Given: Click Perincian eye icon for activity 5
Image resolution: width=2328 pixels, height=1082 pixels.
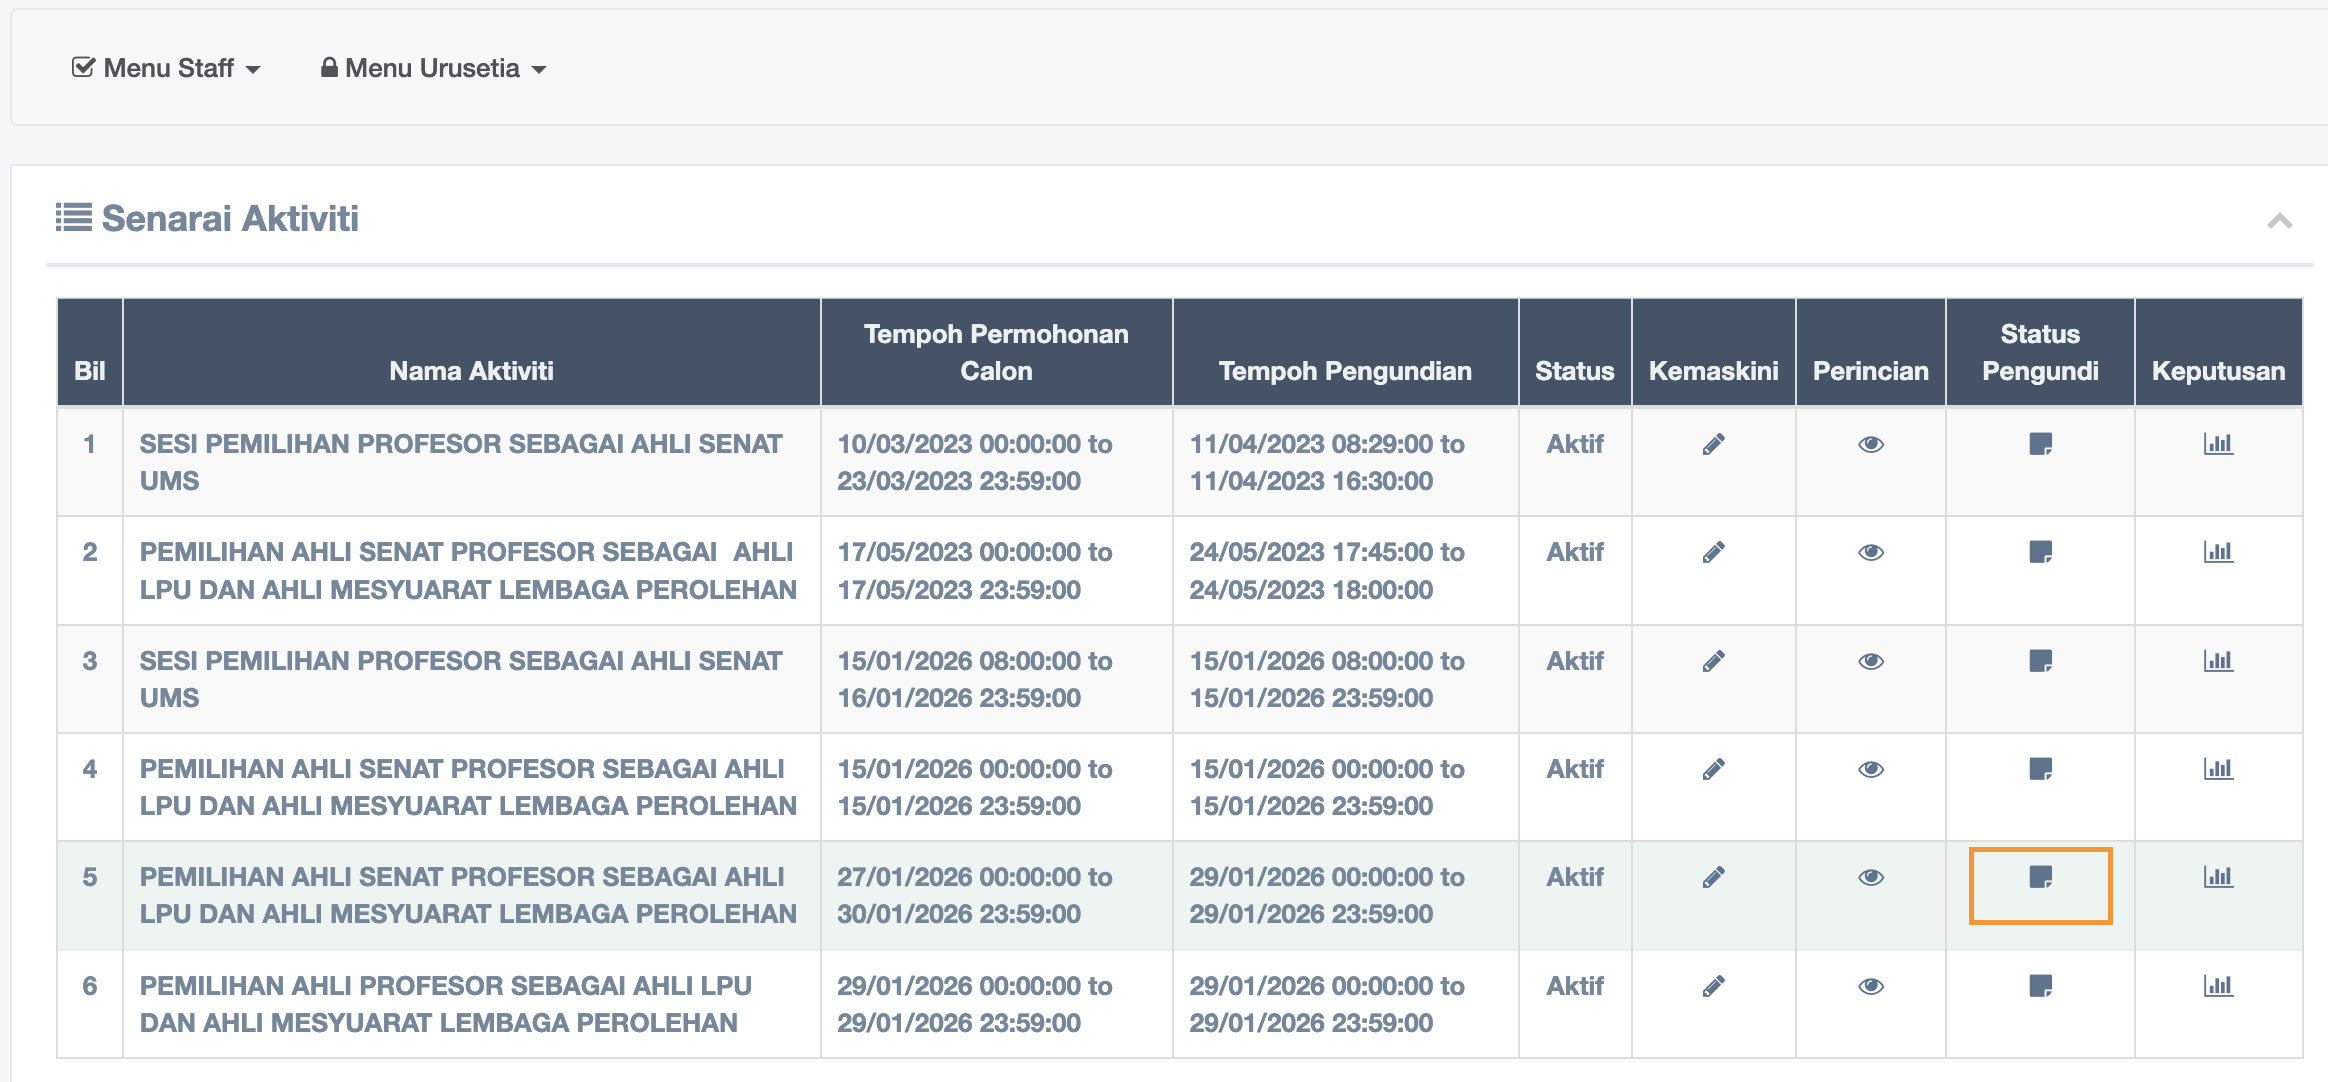Looking at the screenshot, I should (1871, 878).
